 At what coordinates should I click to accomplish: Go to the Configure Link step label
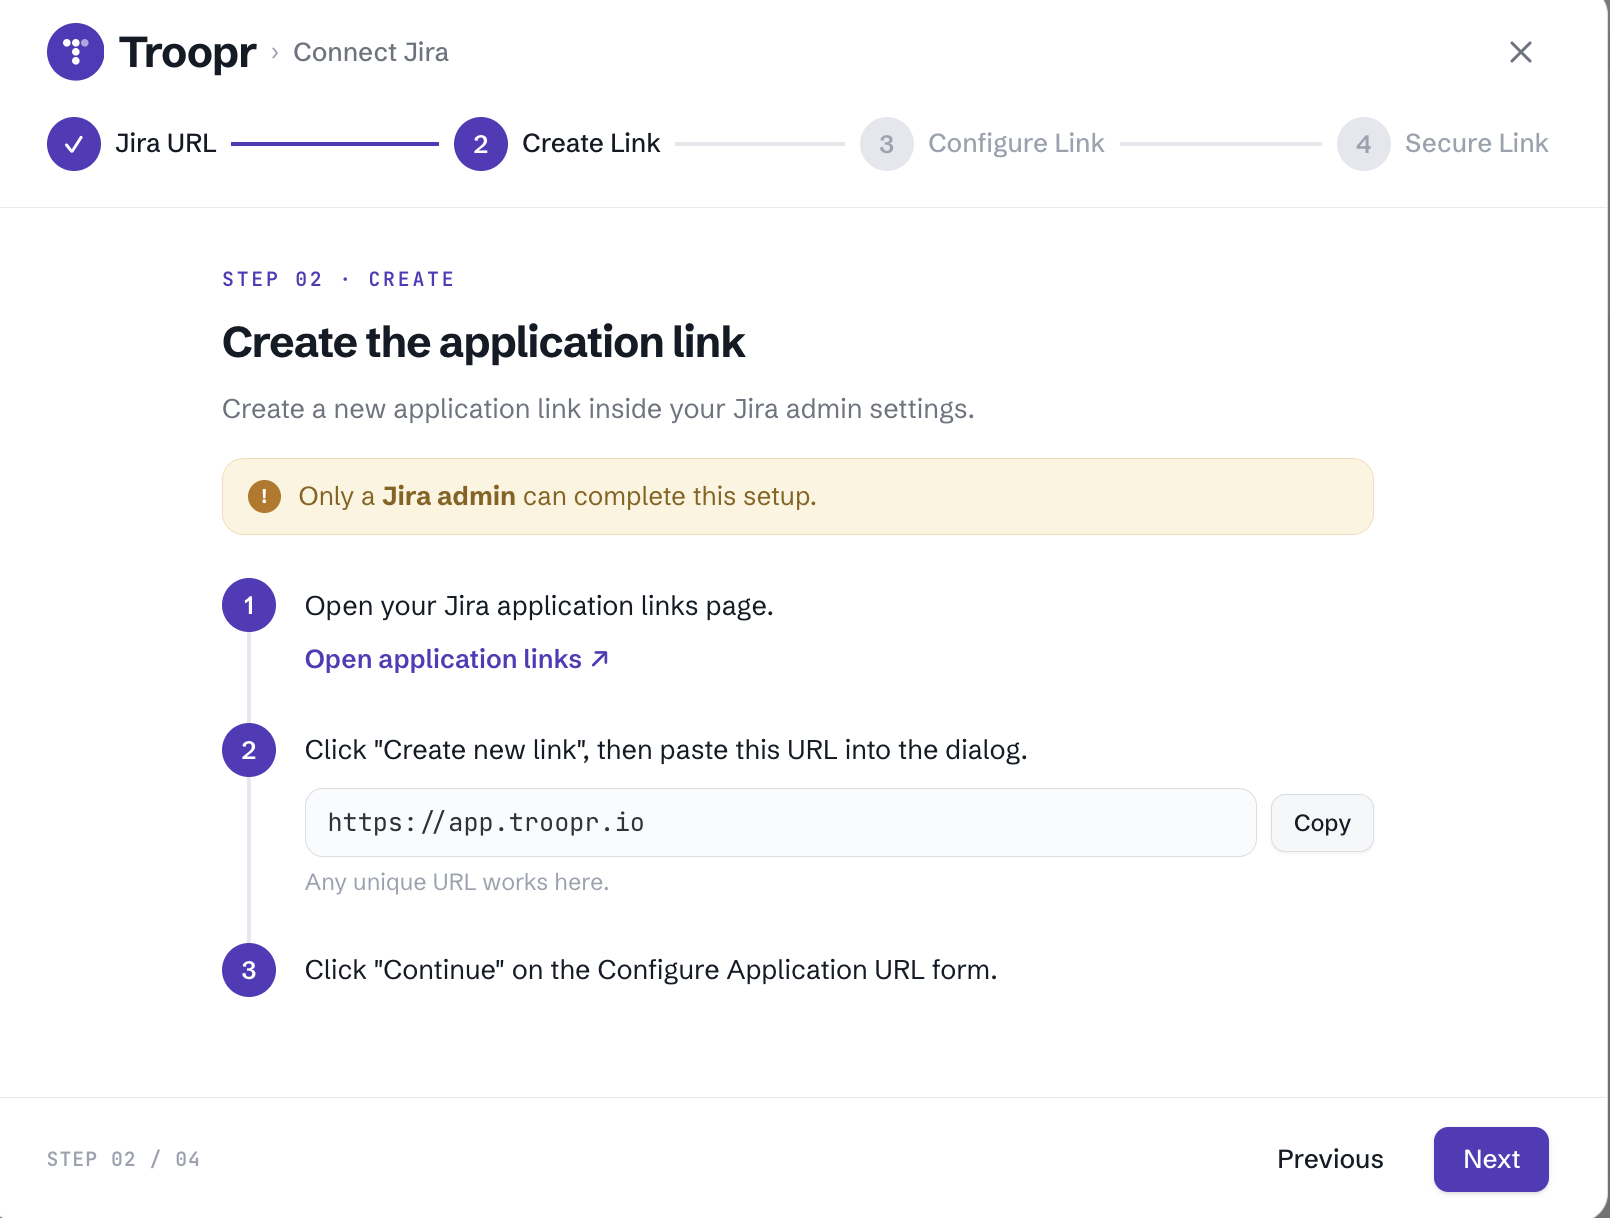1016,143
